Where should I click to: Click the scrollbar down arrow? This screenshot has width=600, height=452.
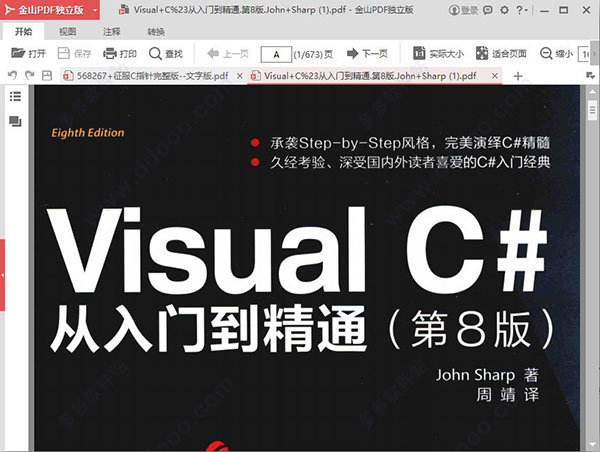click(x=592, y=445)
